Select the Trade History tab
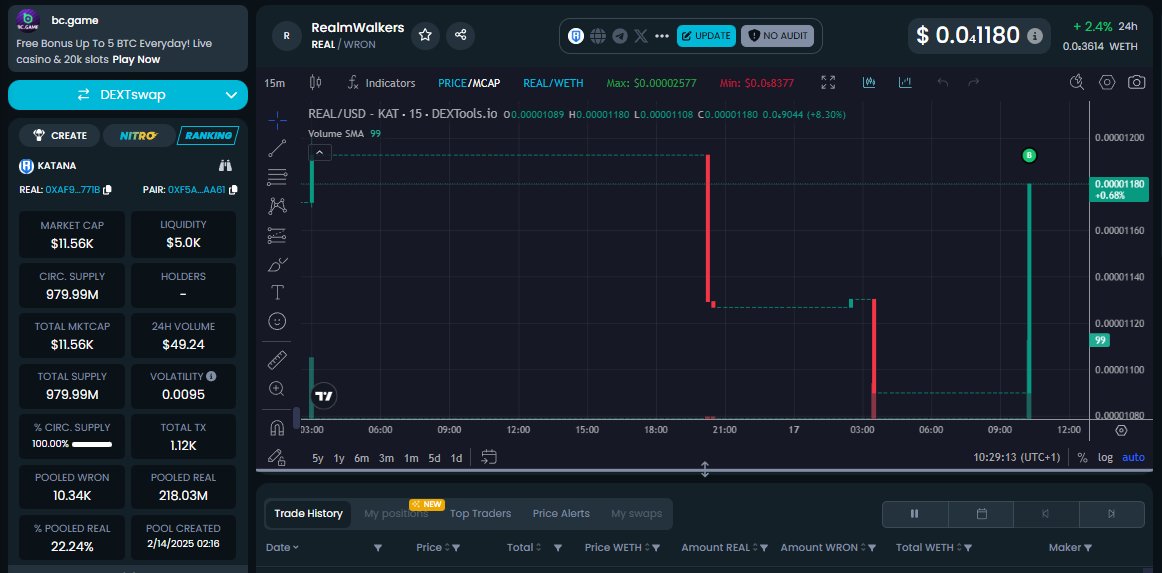 (308, 513)
